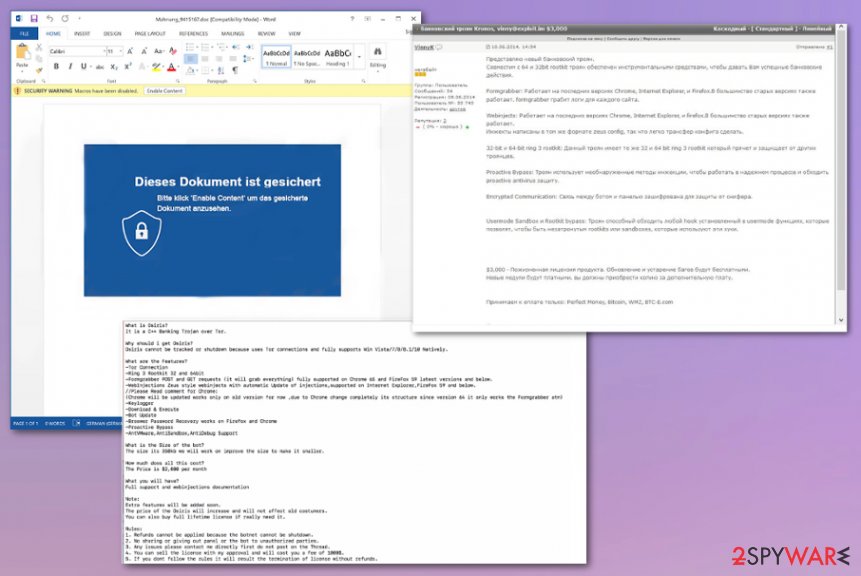Switch to the REFERENCES tab

[193, 33]
